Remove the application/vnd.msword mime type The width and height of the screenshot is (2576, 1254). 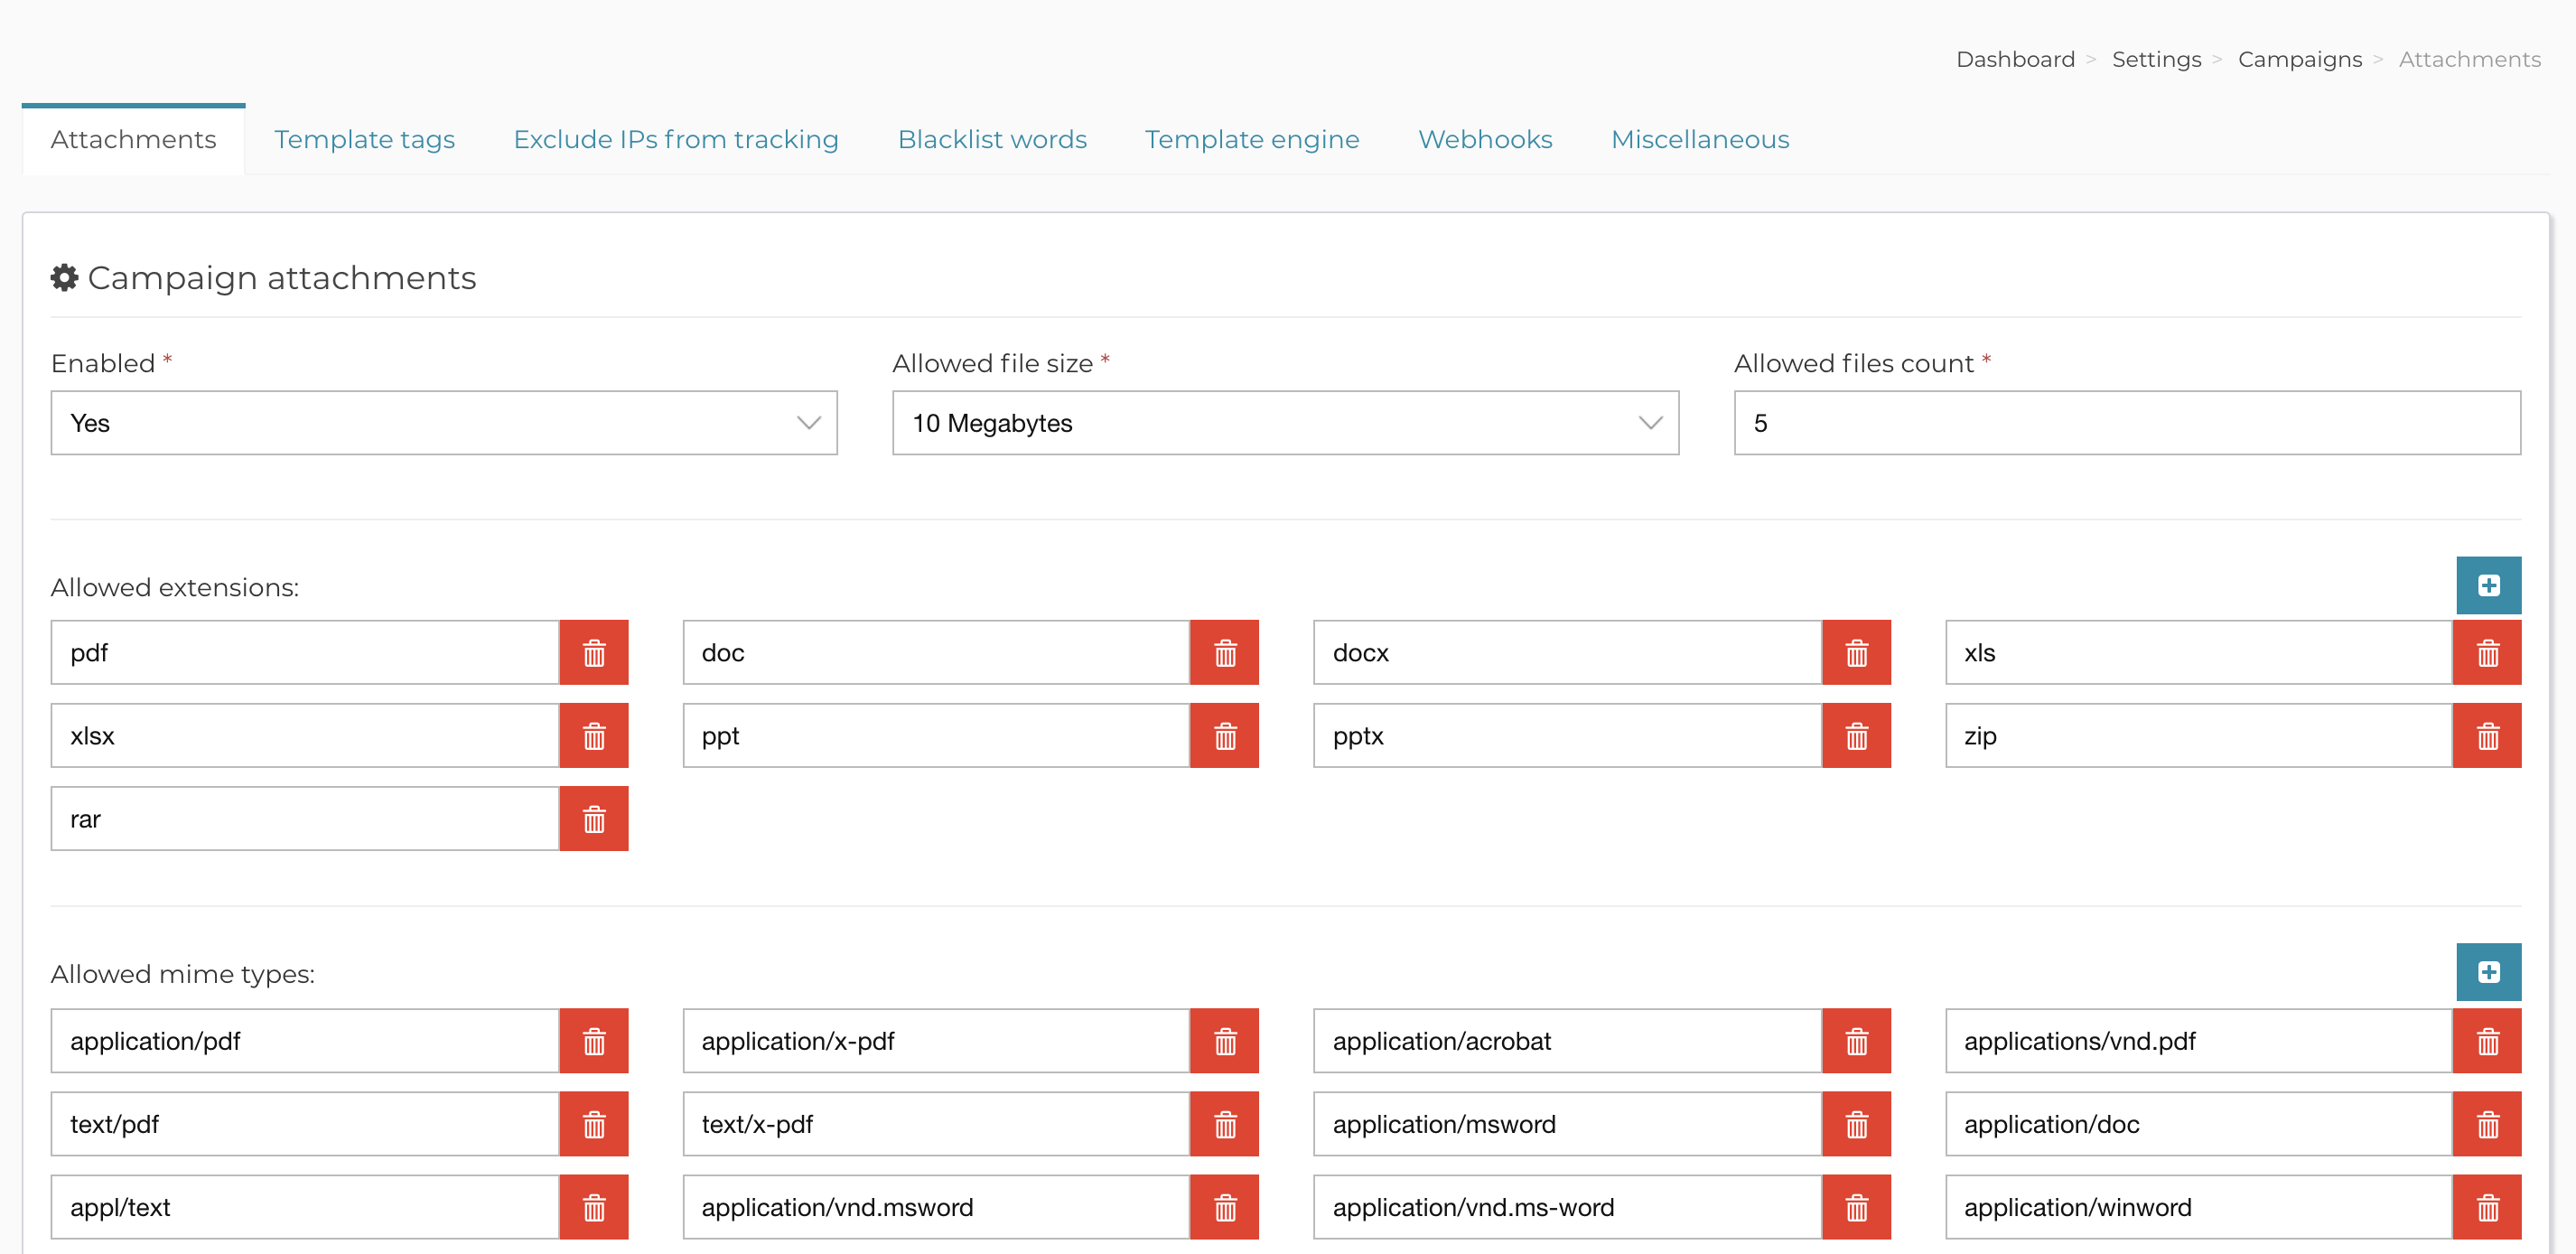1225,1206
